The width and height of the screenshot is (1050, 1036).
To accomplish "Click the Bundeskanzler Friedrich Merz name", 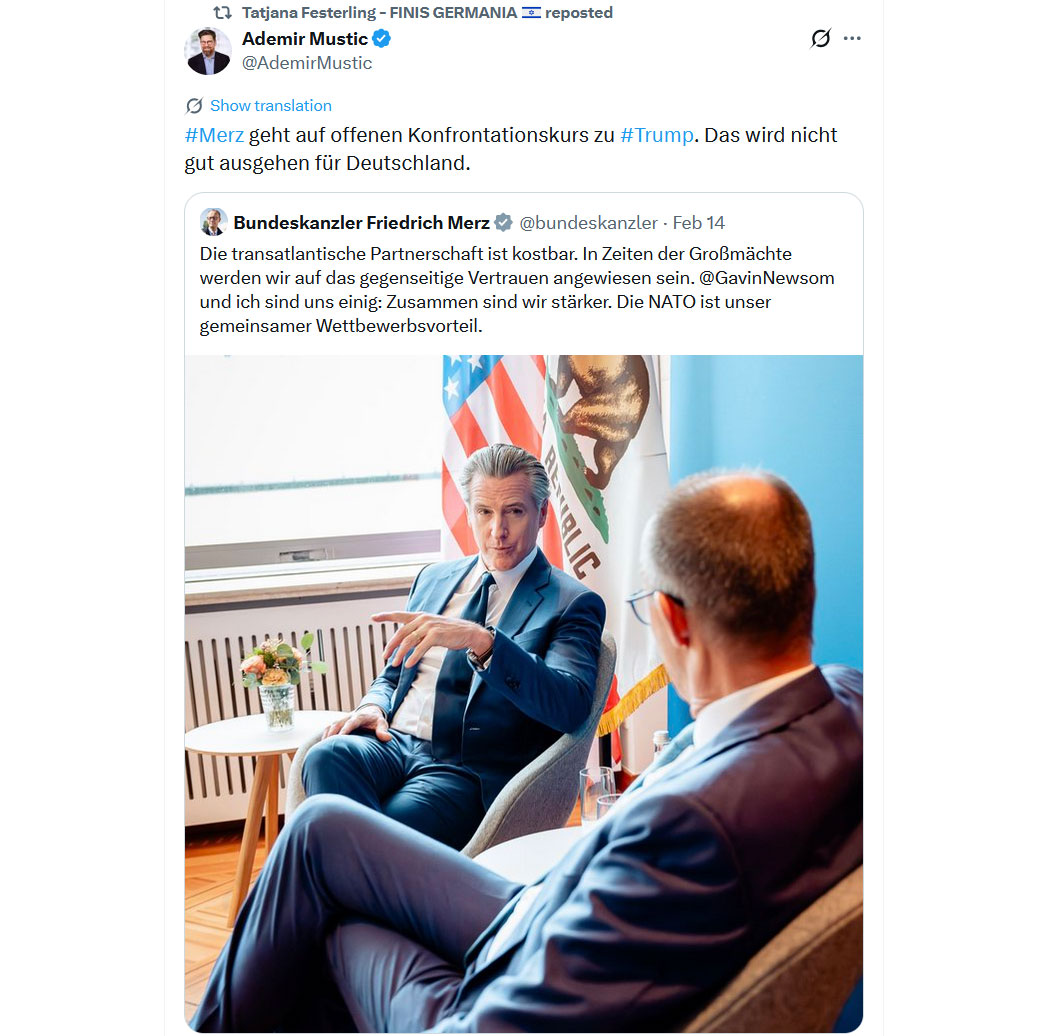I will [x=362, y=223].
